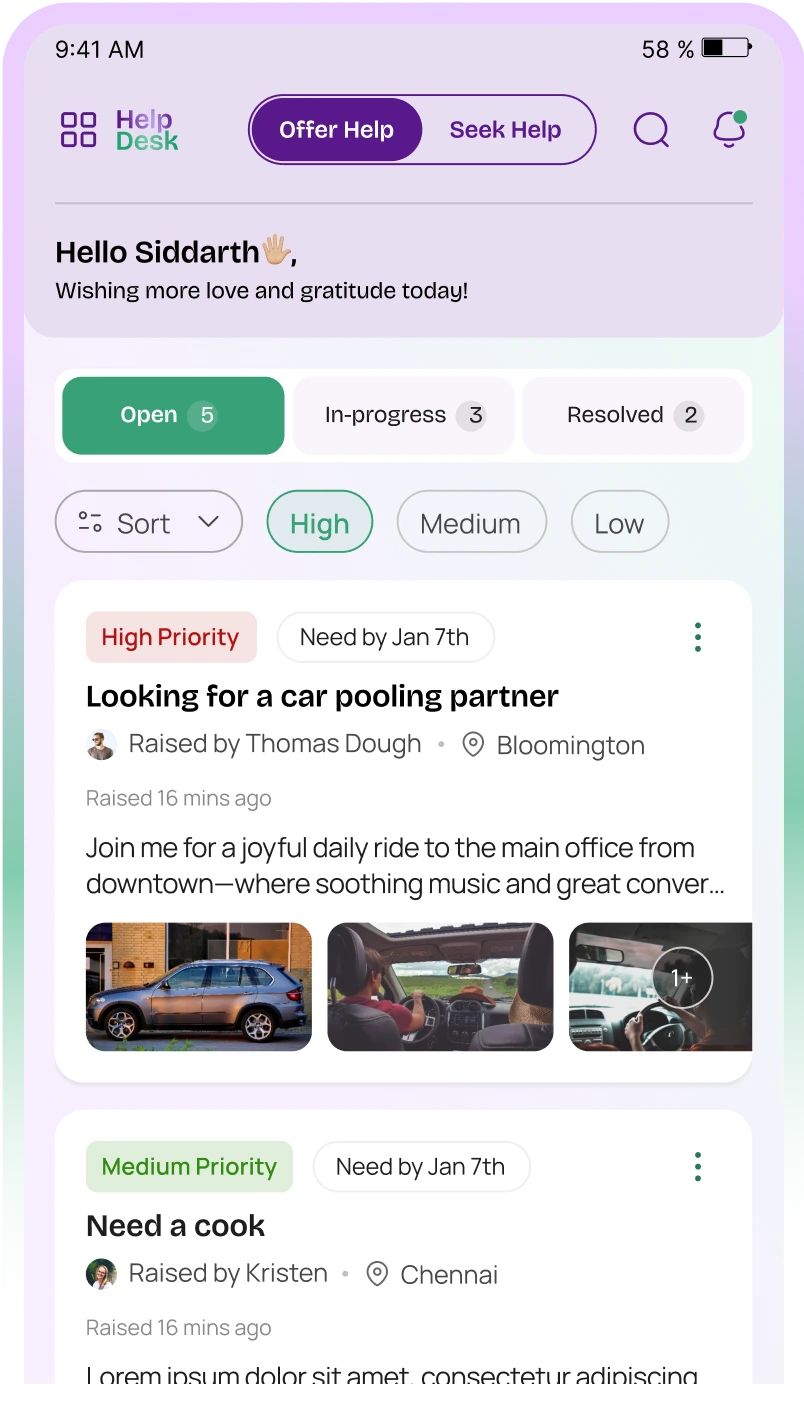Open the grid menu icon beside Help Desk

click(x=78, y=130)
